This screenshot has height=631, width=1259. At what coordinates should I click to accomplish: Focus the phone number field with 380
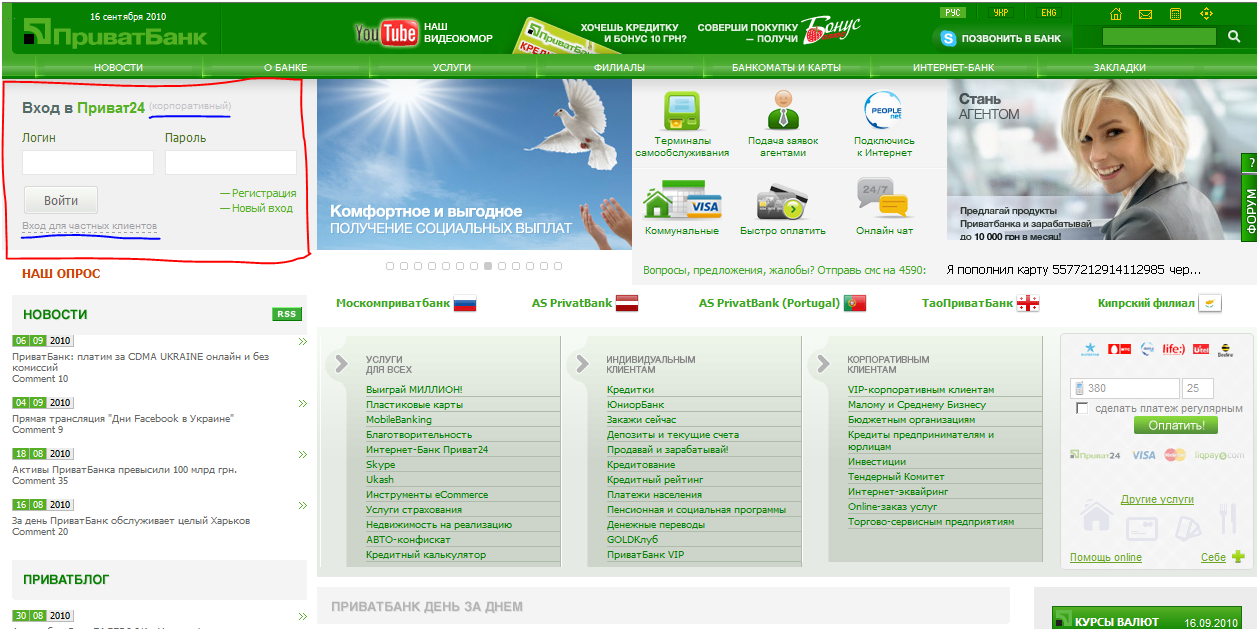point(1123,389)
